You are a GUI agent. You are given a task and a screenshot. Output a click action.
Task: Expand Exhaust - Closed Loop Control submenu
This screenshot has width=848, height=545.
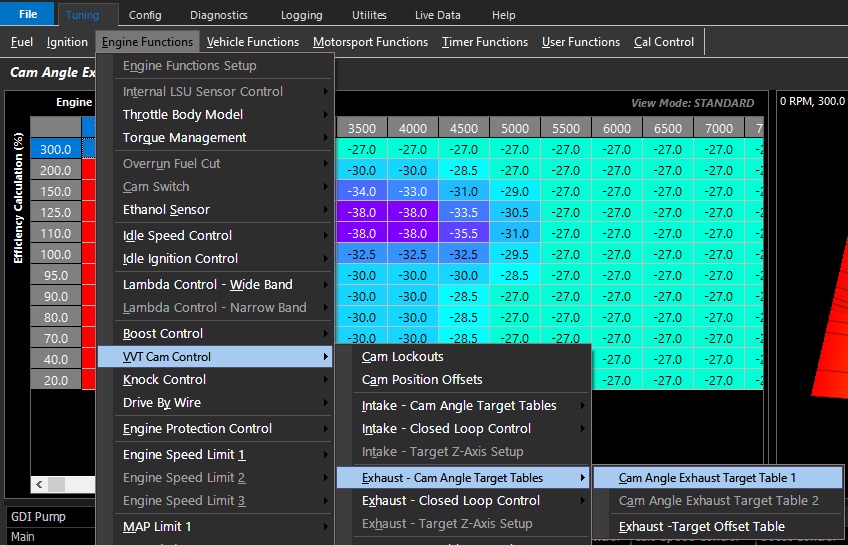450,500
